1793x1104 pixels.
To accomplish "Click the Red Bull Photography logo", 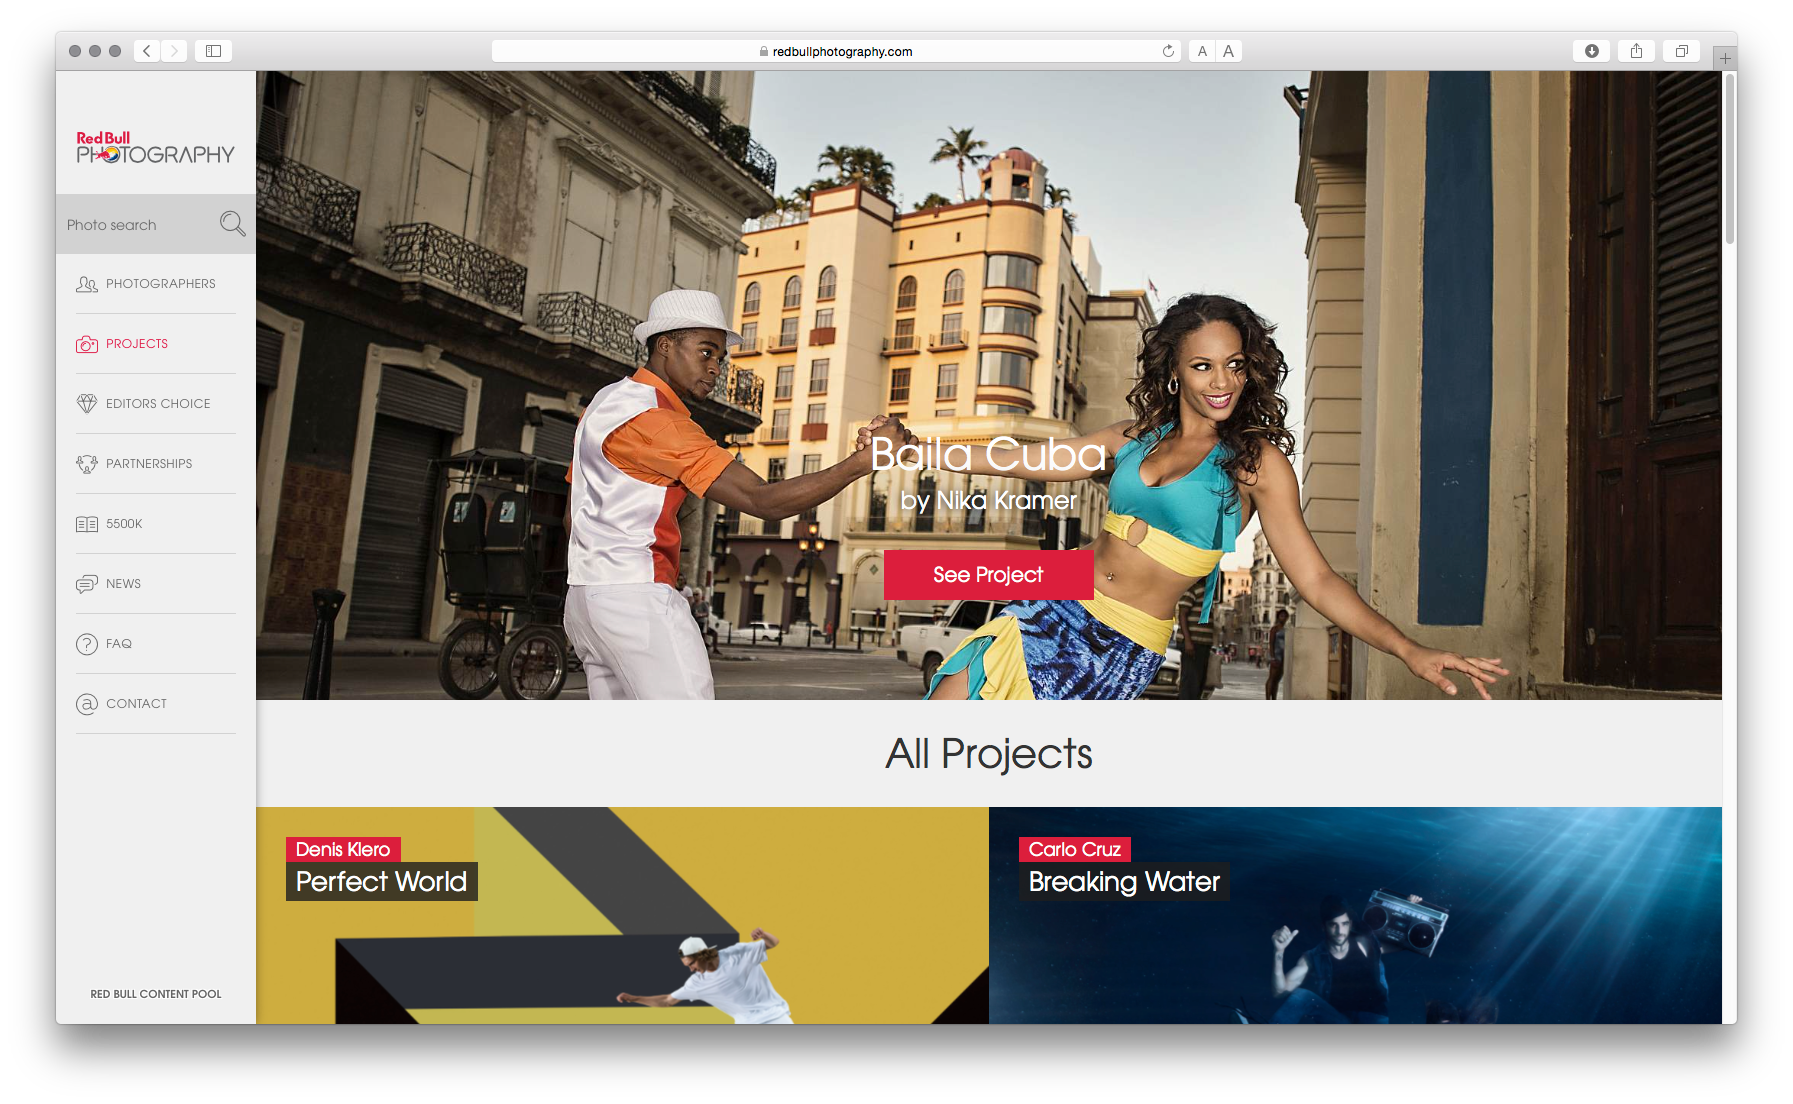I will [155, 147].
